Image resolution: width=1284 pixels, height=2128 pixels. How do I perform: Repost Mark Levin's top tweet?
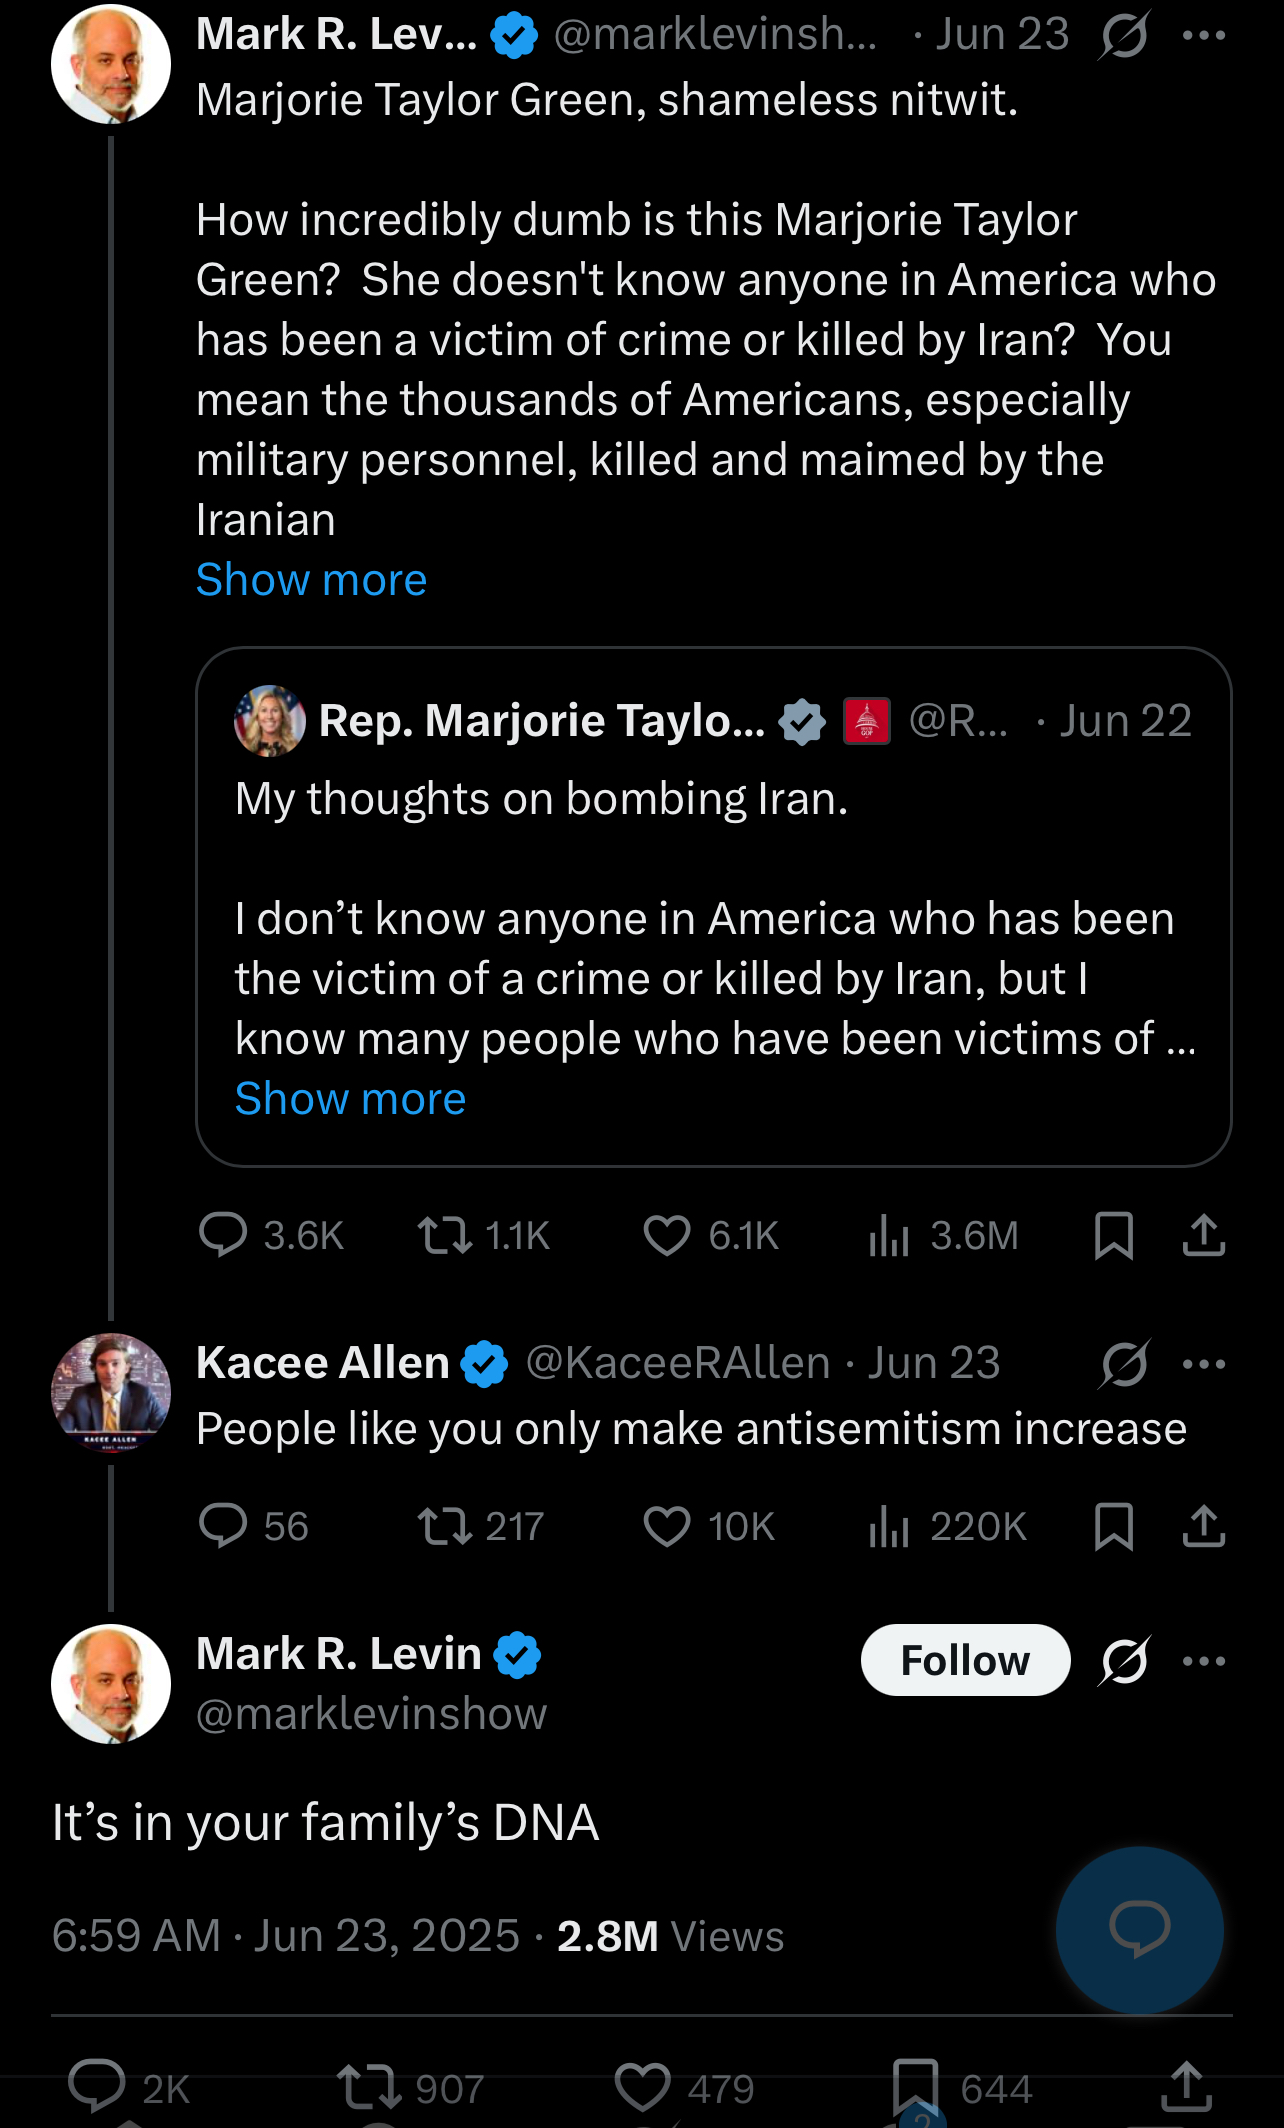click(445, 1235)
